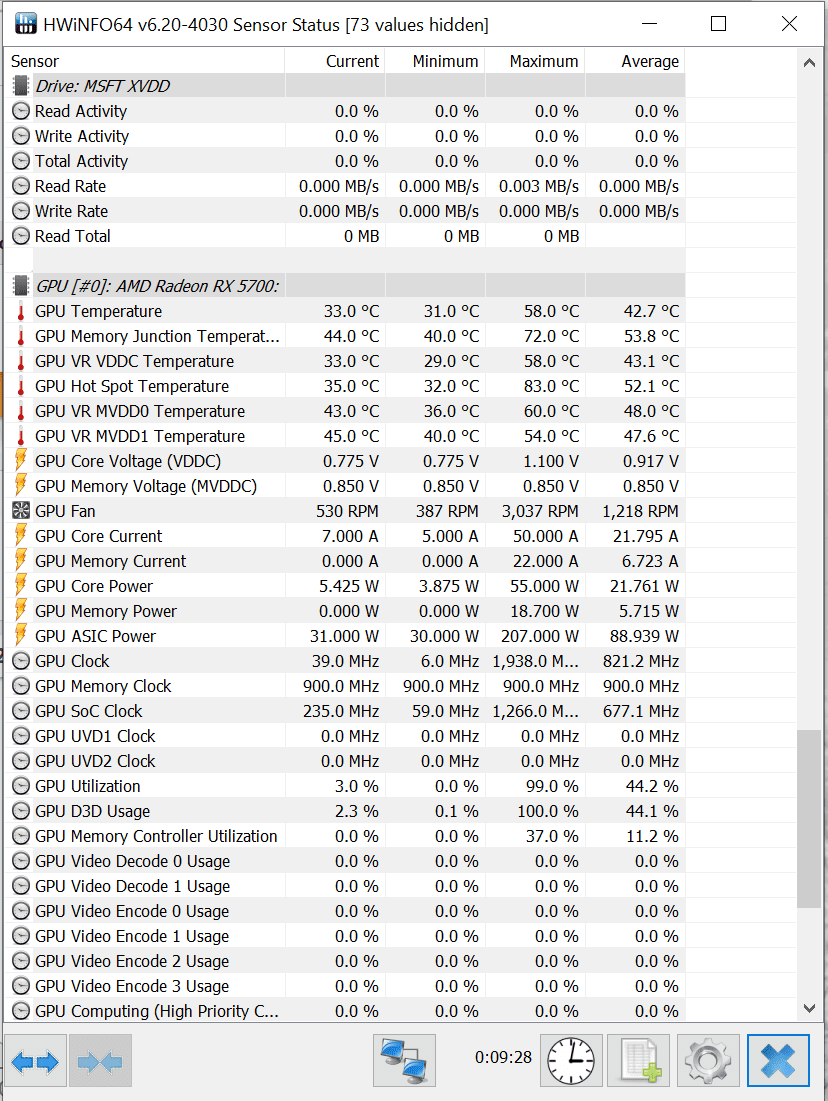Click the Average column header
This screenshot has height=1101, width=828.
coord(636,61)
